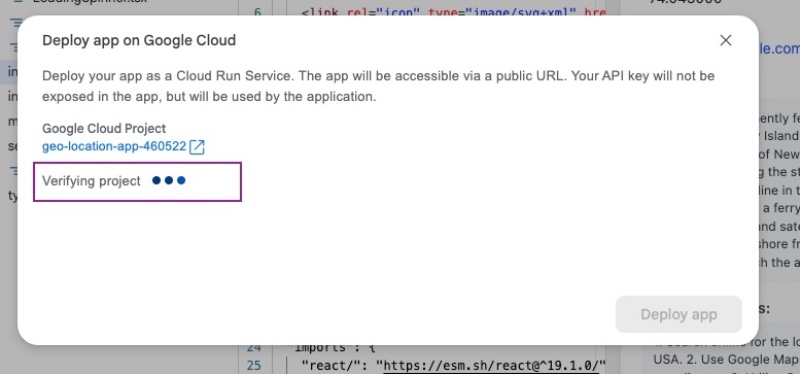This screenshot has width=800, height=374.
Task: Click the 'Google Cloud Project' label
Action: (x=104, y=129)
